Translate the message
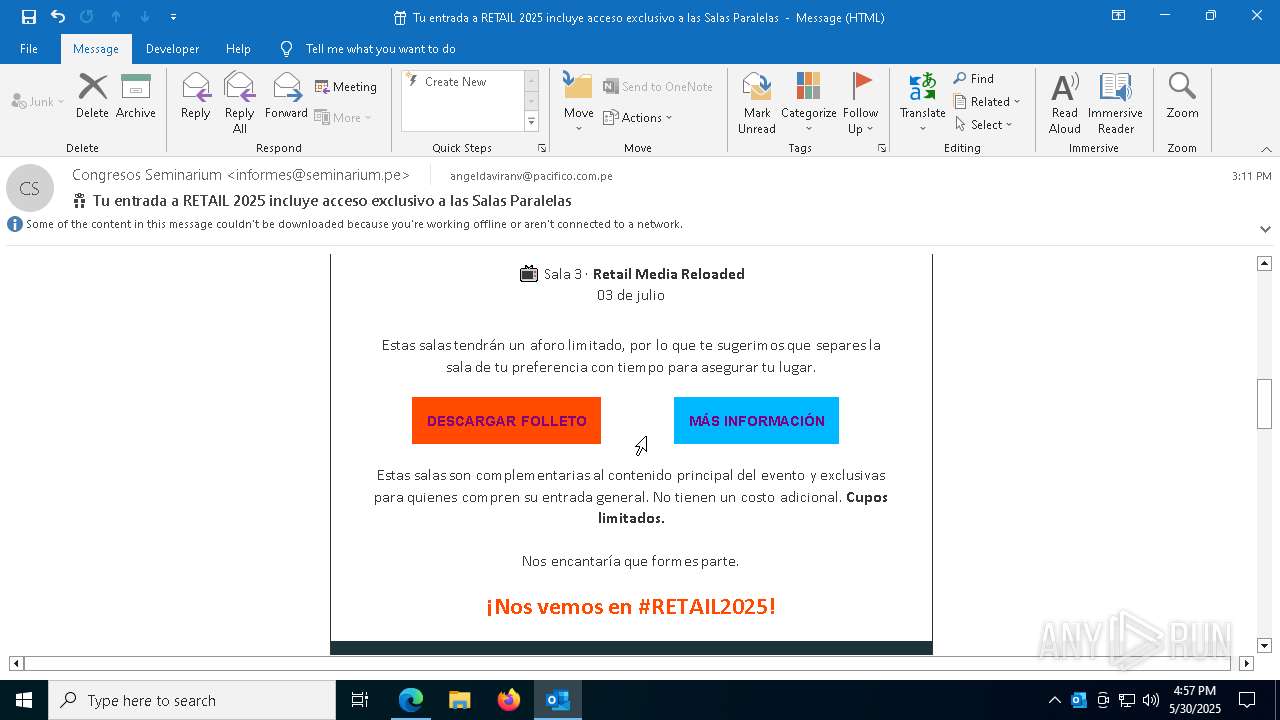 click(x=923, y=102)
